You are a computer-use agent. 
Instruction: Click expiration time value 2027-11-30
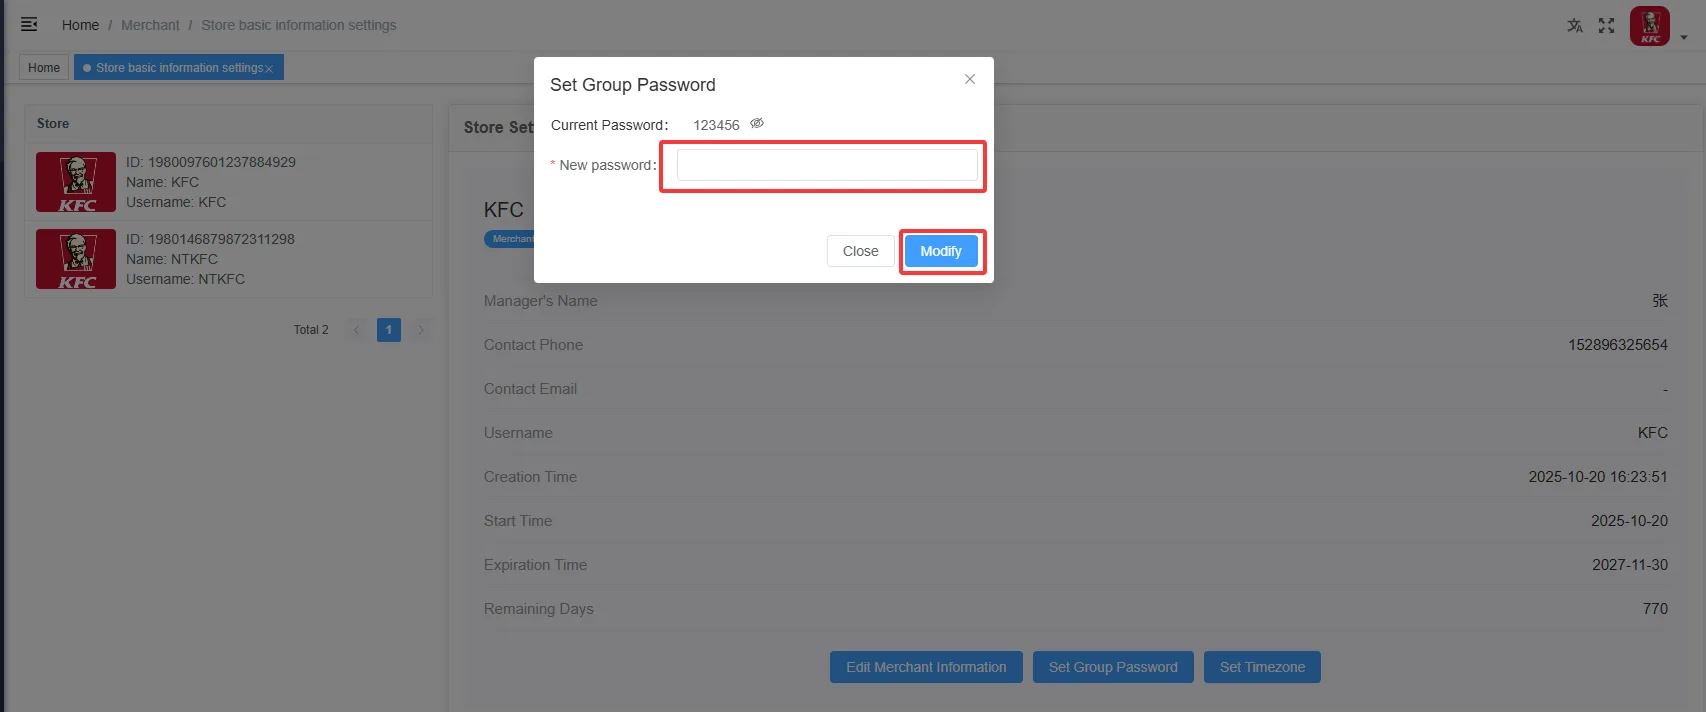click(x=1630, y=565)
